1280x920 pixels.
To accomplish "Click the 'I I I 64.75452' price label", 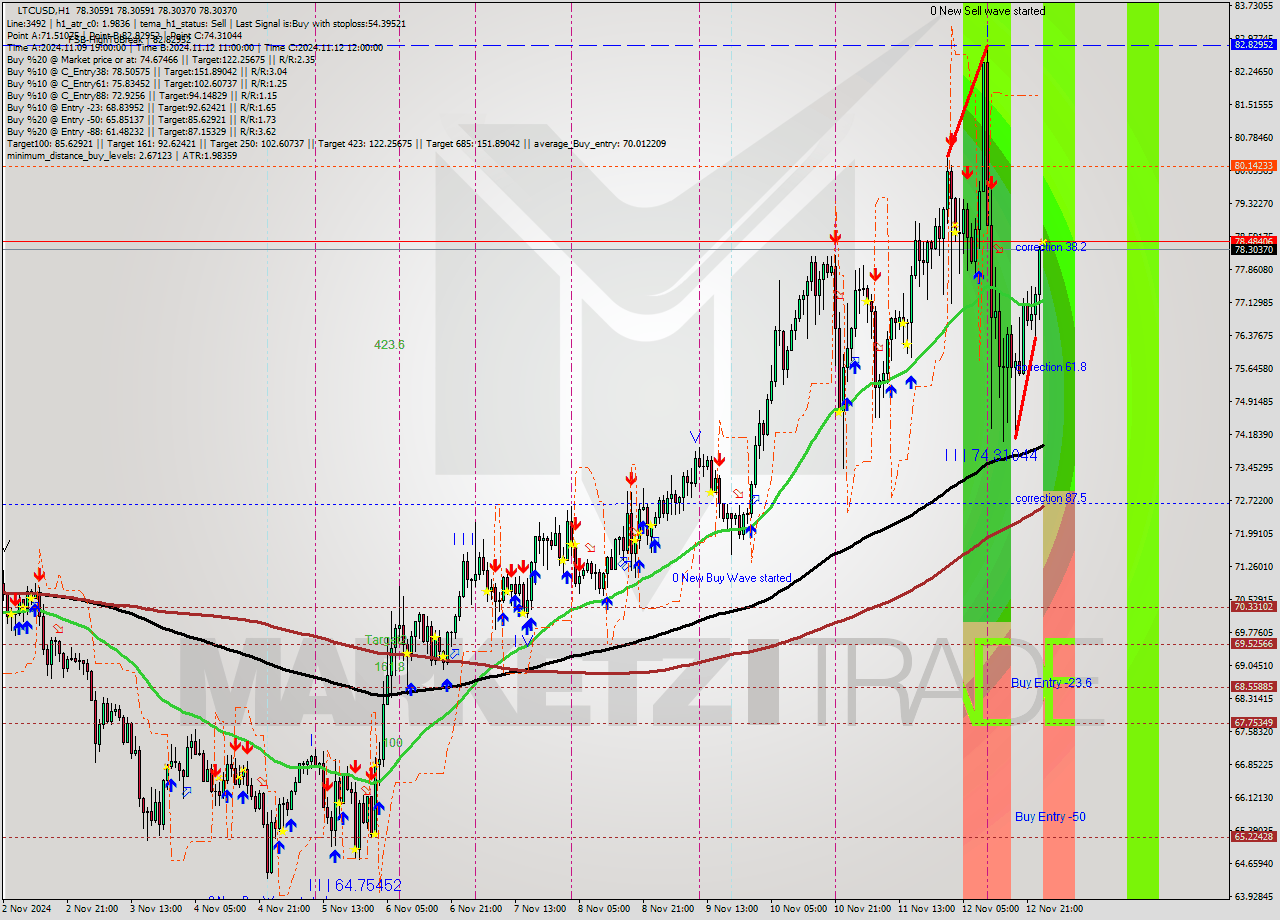I will (354, 885).
